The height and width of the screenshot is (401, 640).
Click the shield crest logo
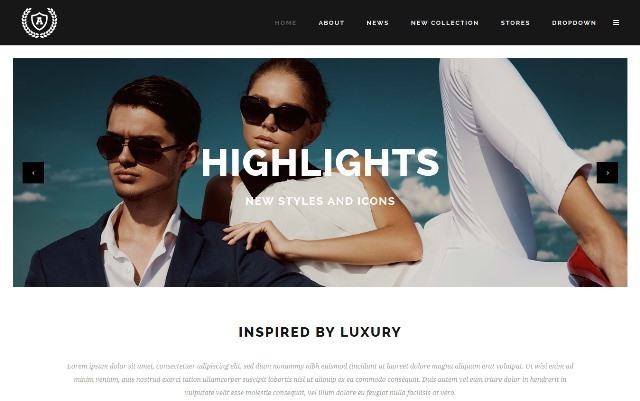[39, 22]
